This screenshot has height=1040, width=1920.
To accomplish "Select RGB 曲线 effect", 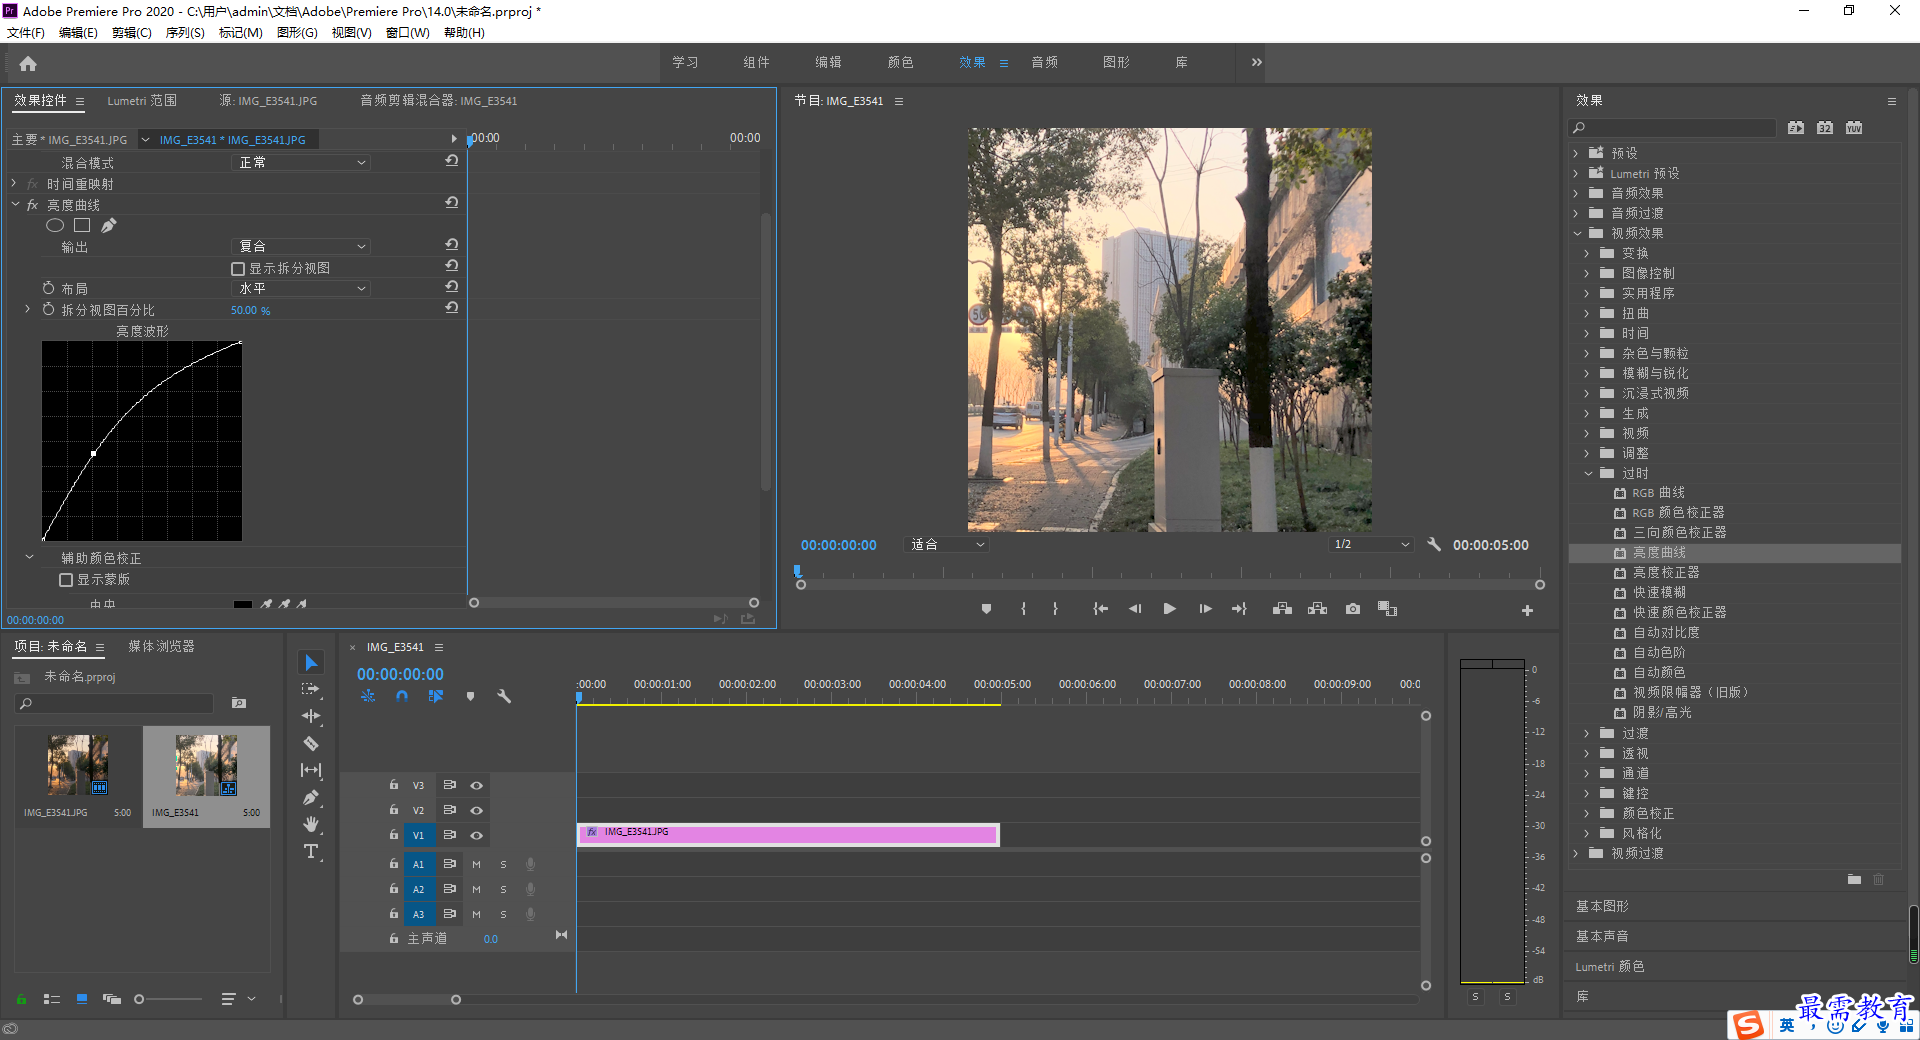I will (x=1659, y=493).
